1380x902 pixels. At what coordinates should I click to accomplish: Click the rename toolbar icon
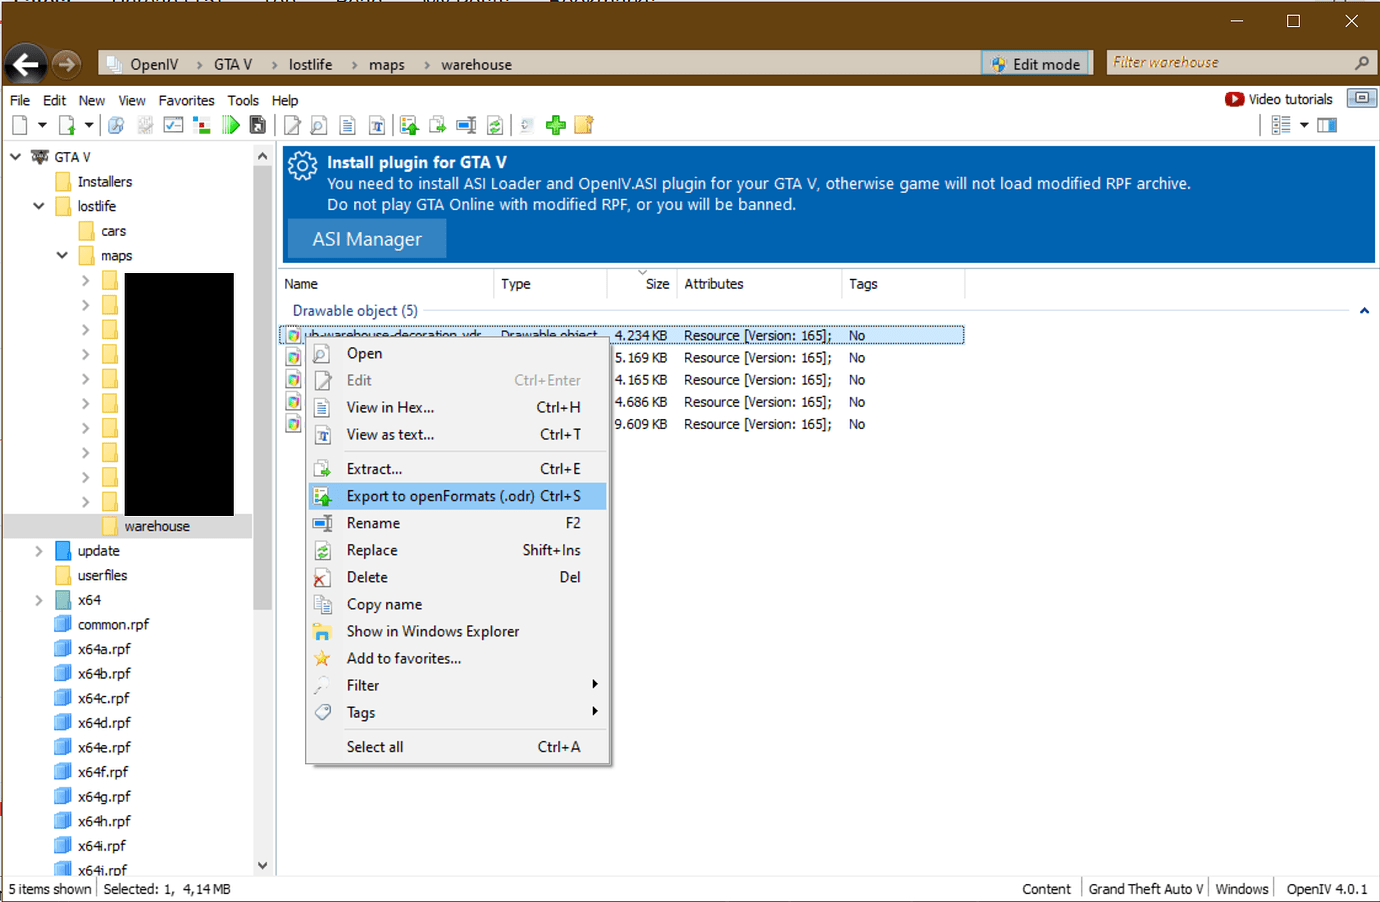(466, 125)
